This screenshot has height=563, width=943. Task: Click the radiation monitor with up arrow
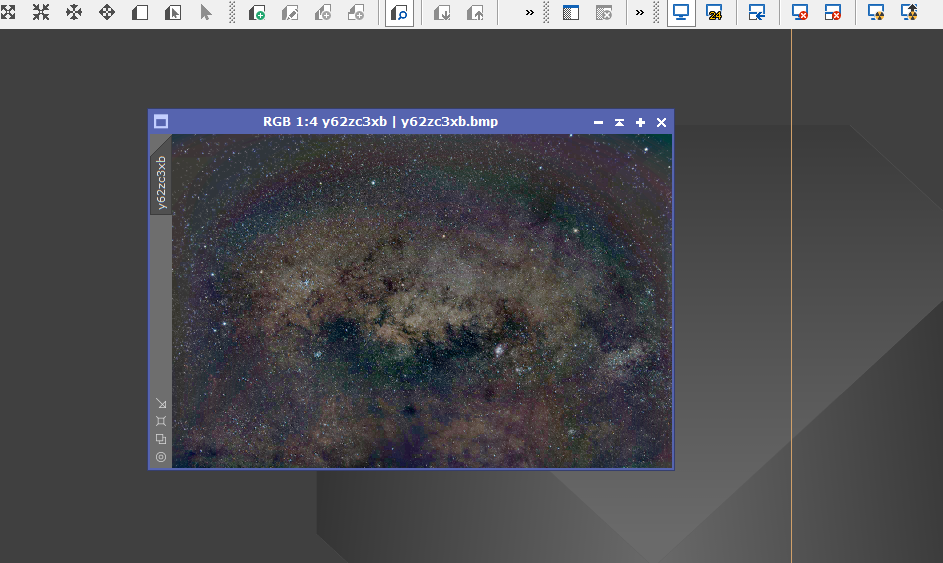[x=909, y=12]
